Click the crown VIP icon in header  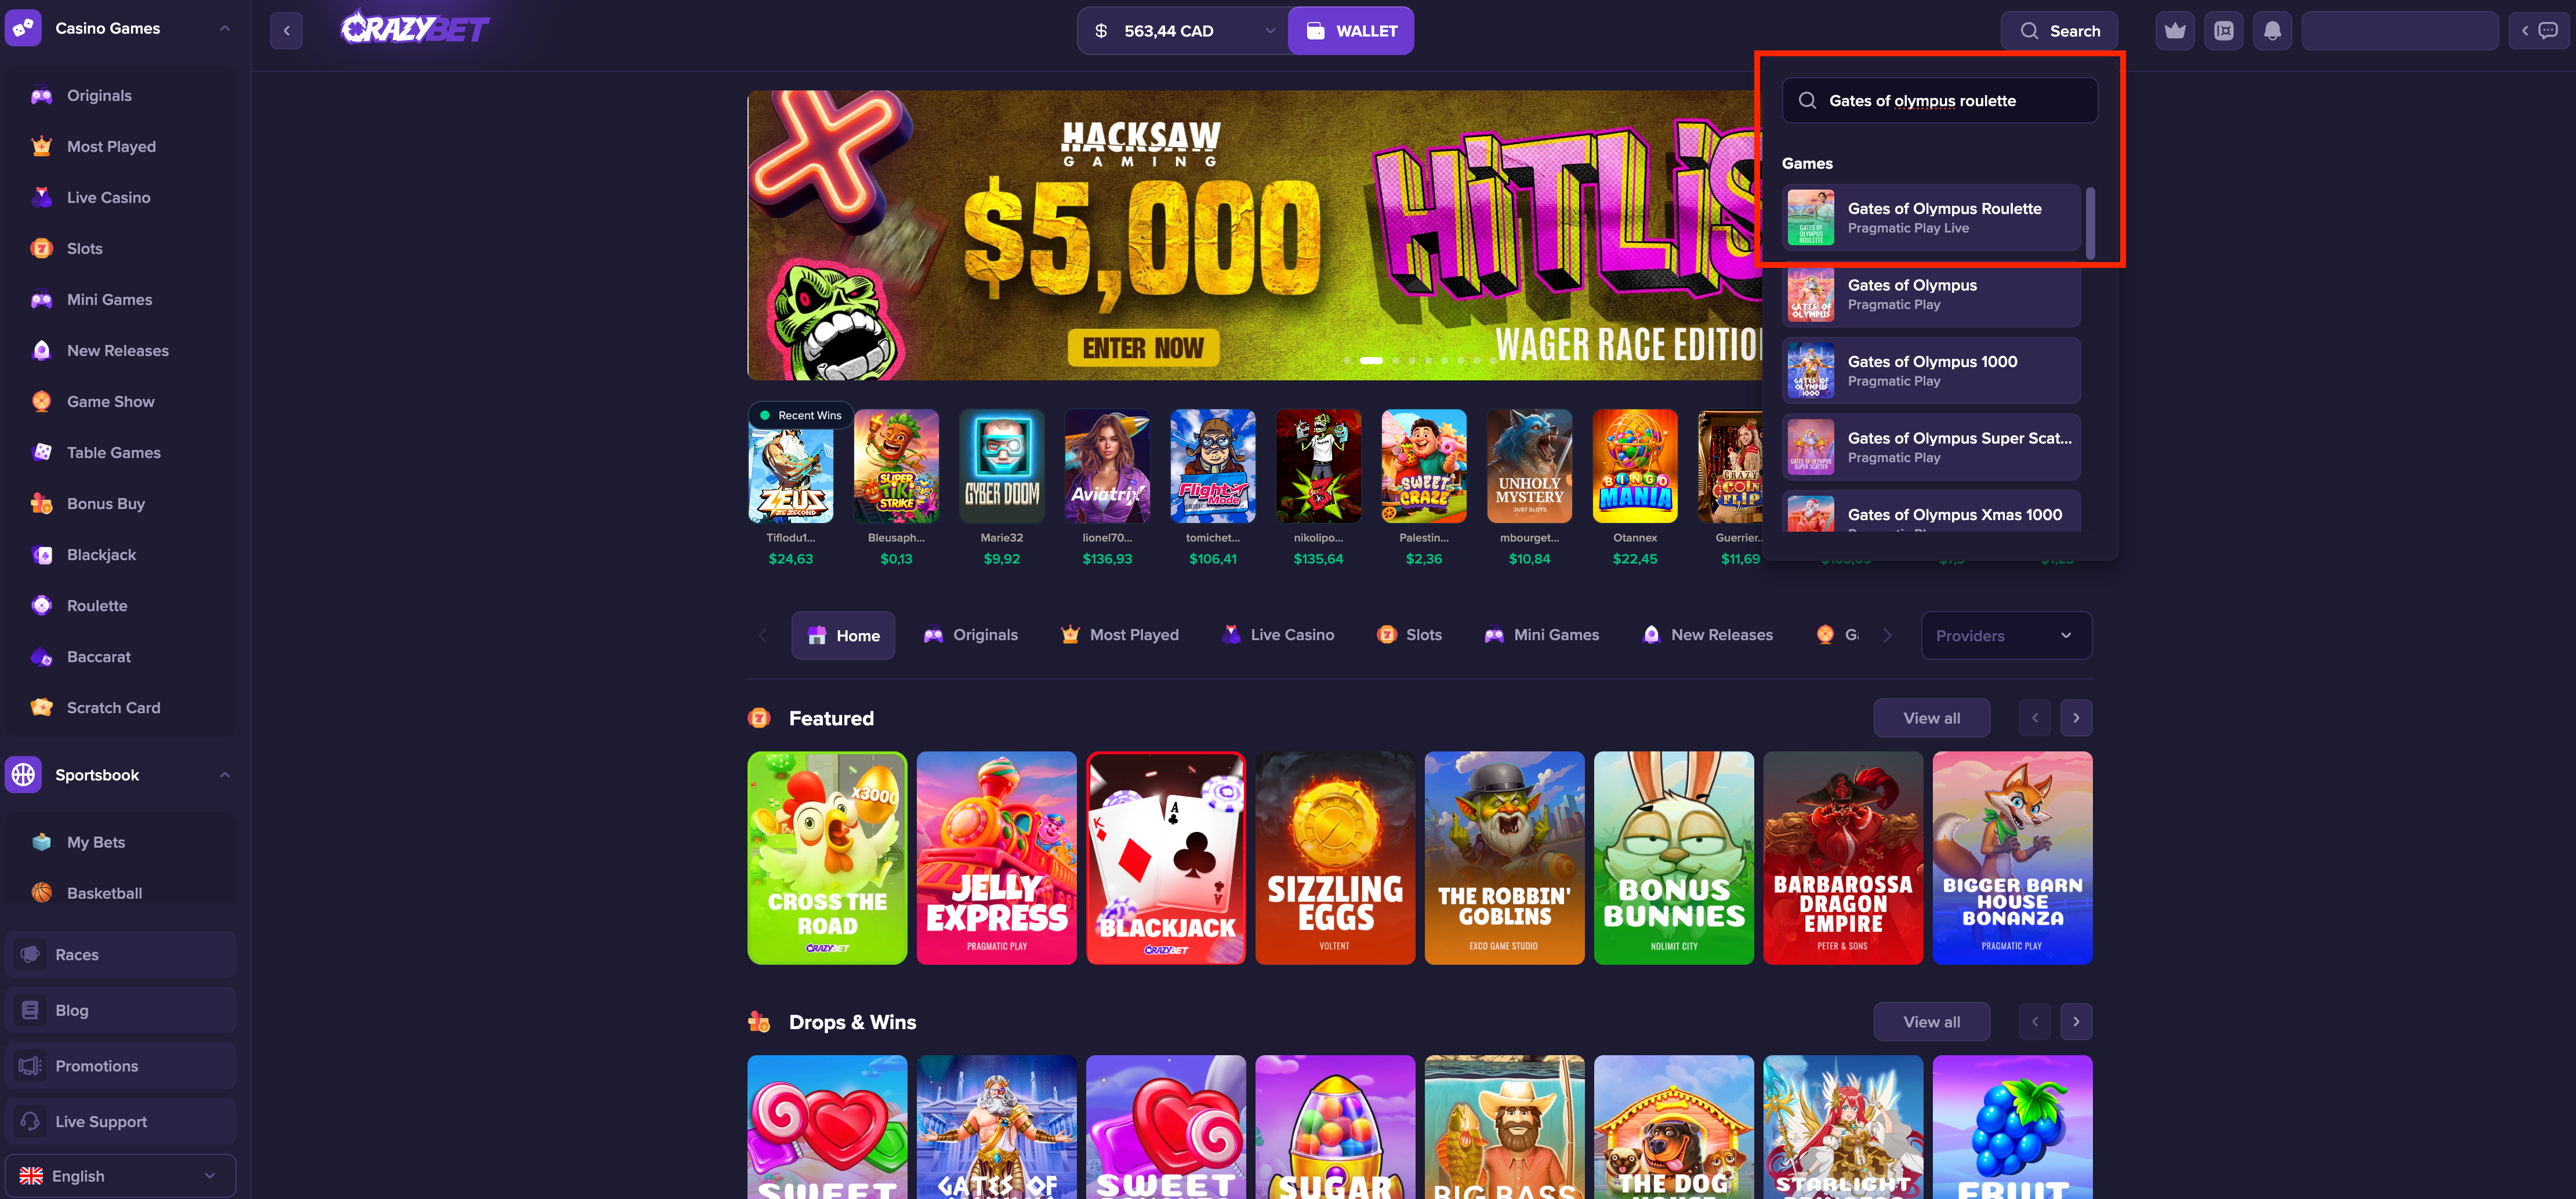[x=2175, y=31]
